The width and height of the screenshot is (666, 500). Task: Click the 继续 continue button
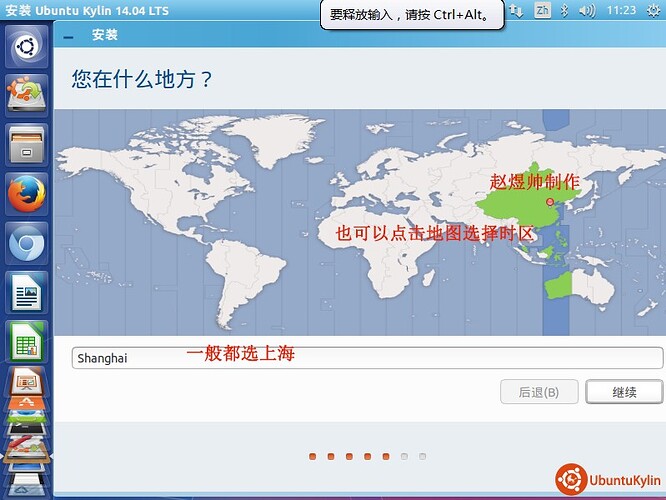[624, 392]
